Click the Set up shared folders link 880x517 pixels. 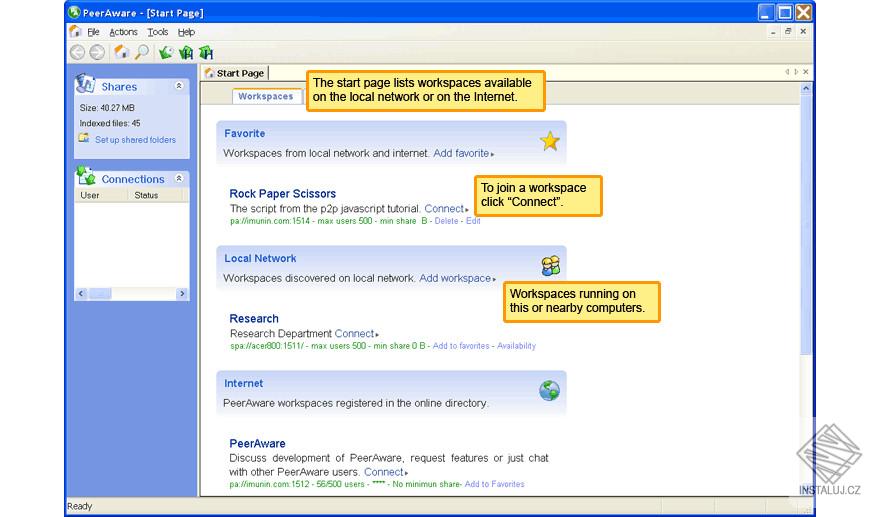tap(135, 140)
